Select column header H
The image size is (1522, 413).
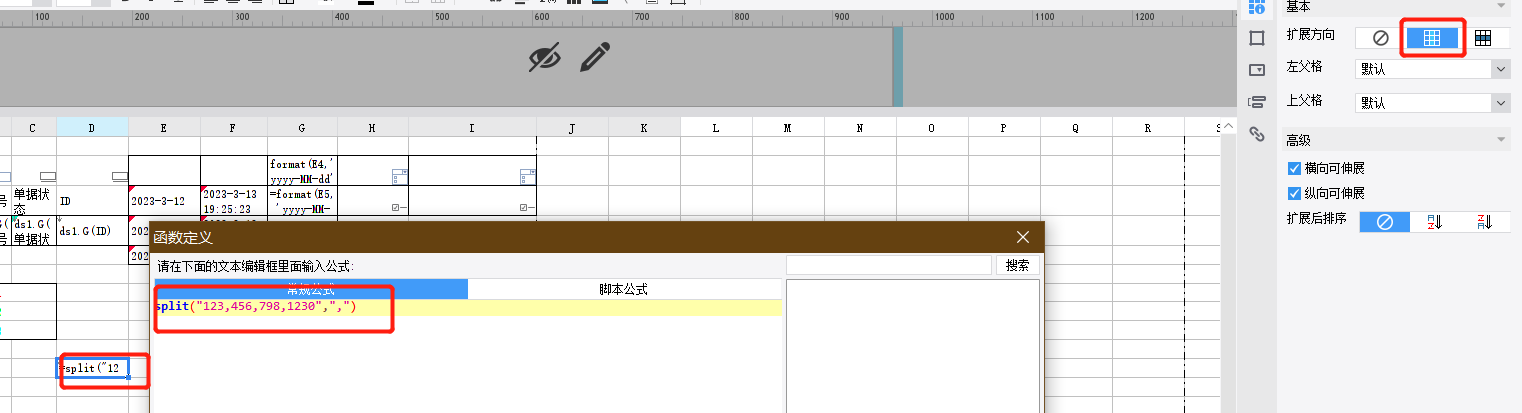pos(372,127)
